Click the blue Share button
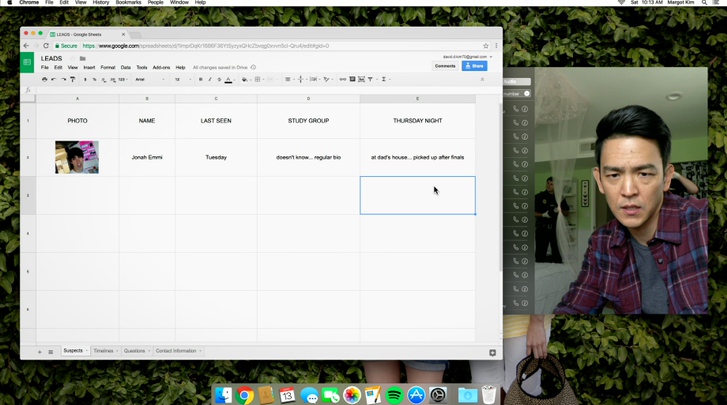Viewport: 727px width, 405px height. [474, 66]
